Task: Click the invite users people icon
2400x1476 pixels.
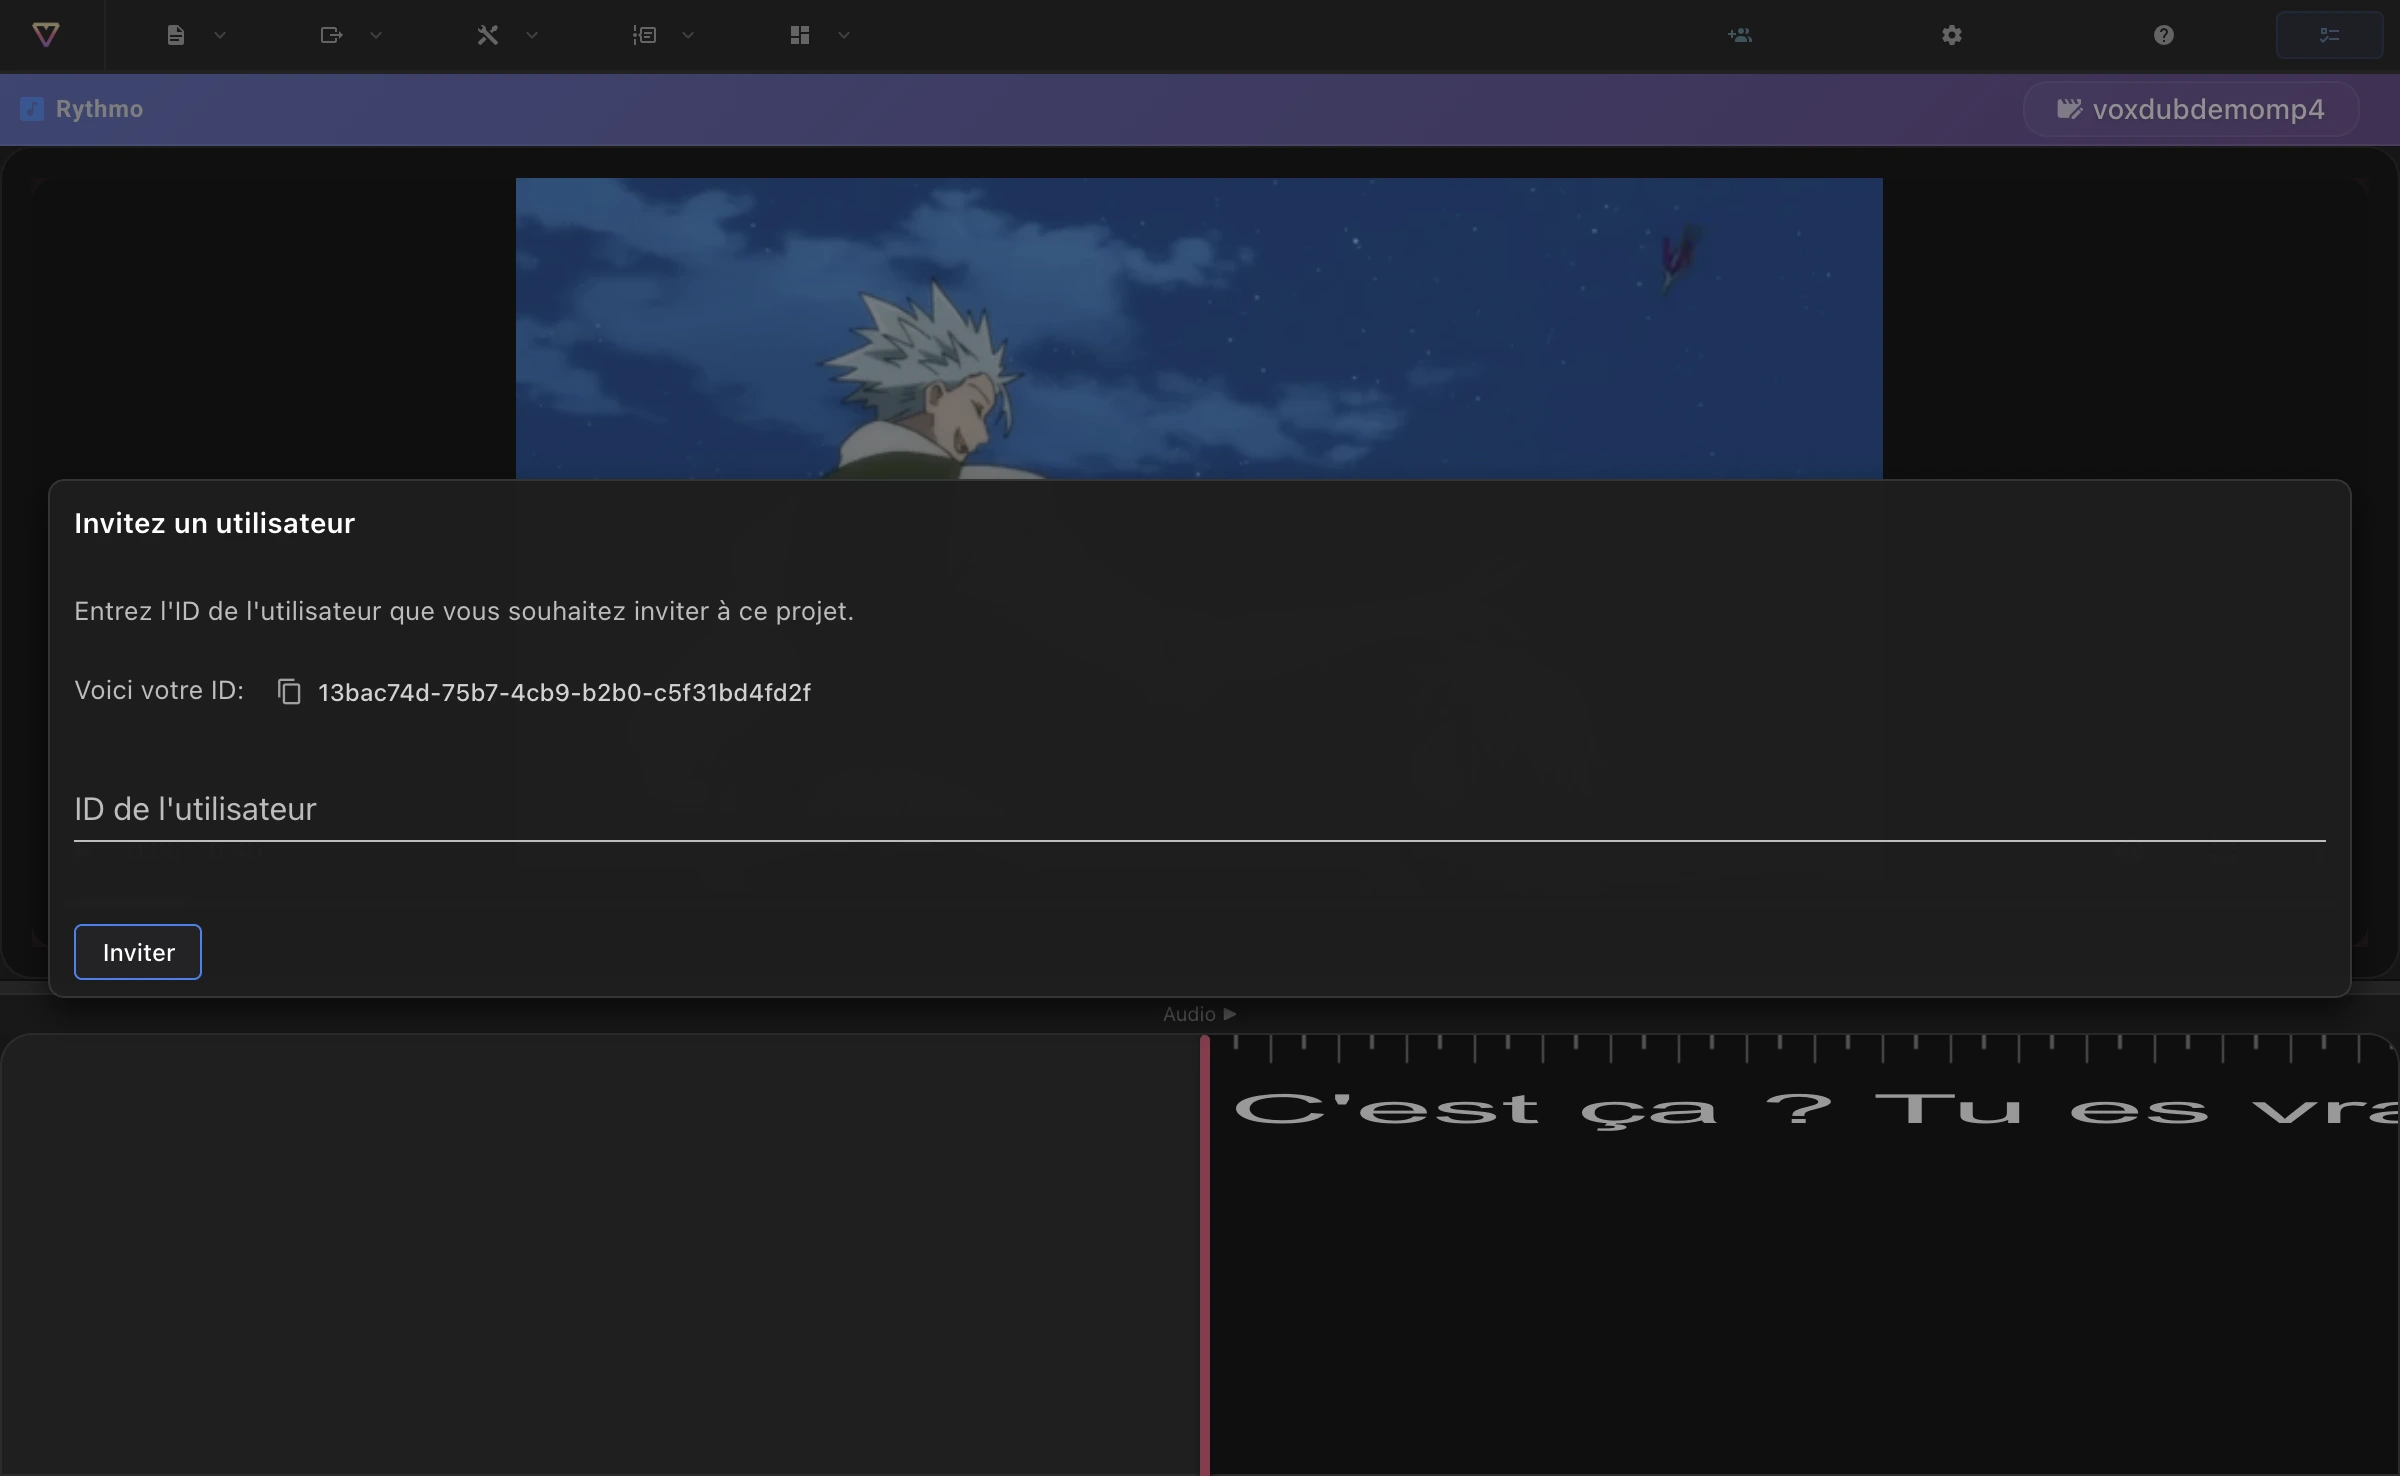Action: pos(1739,35)
